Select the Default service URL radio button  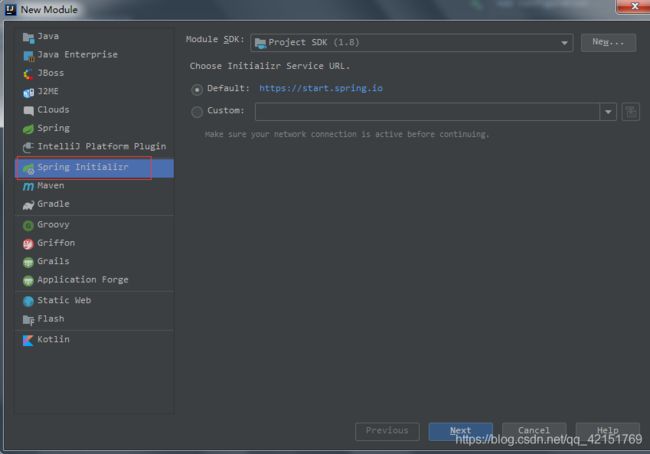point(197,89)
